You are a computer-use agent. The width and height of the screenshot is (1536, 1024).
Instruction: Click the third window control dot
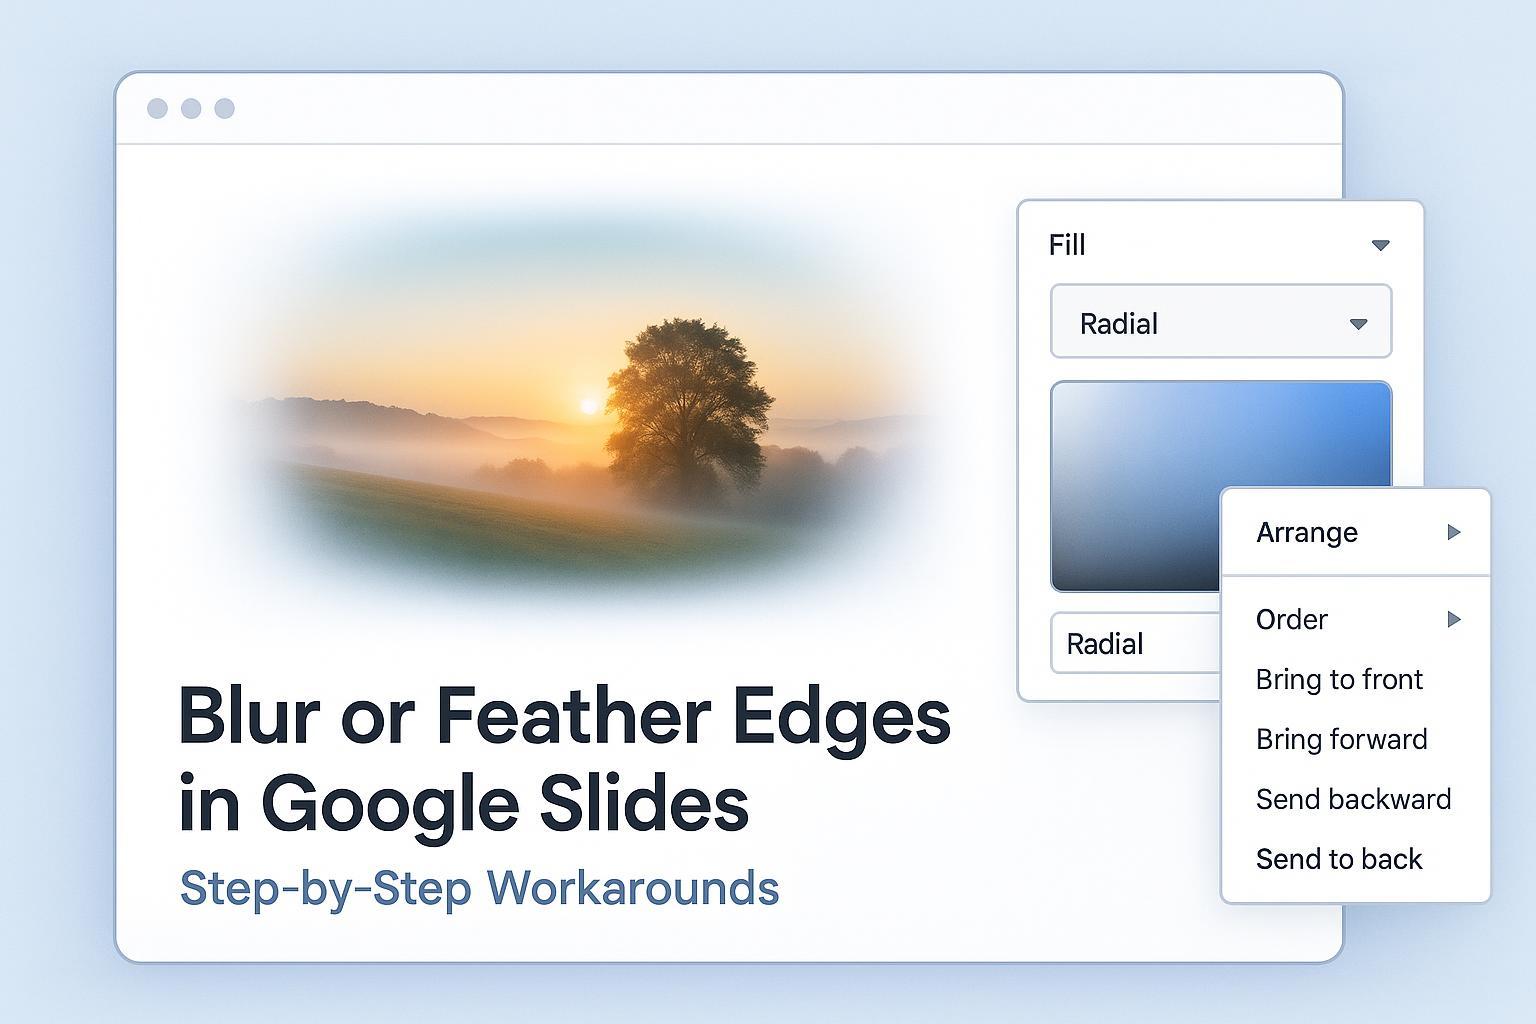[225, 108]
